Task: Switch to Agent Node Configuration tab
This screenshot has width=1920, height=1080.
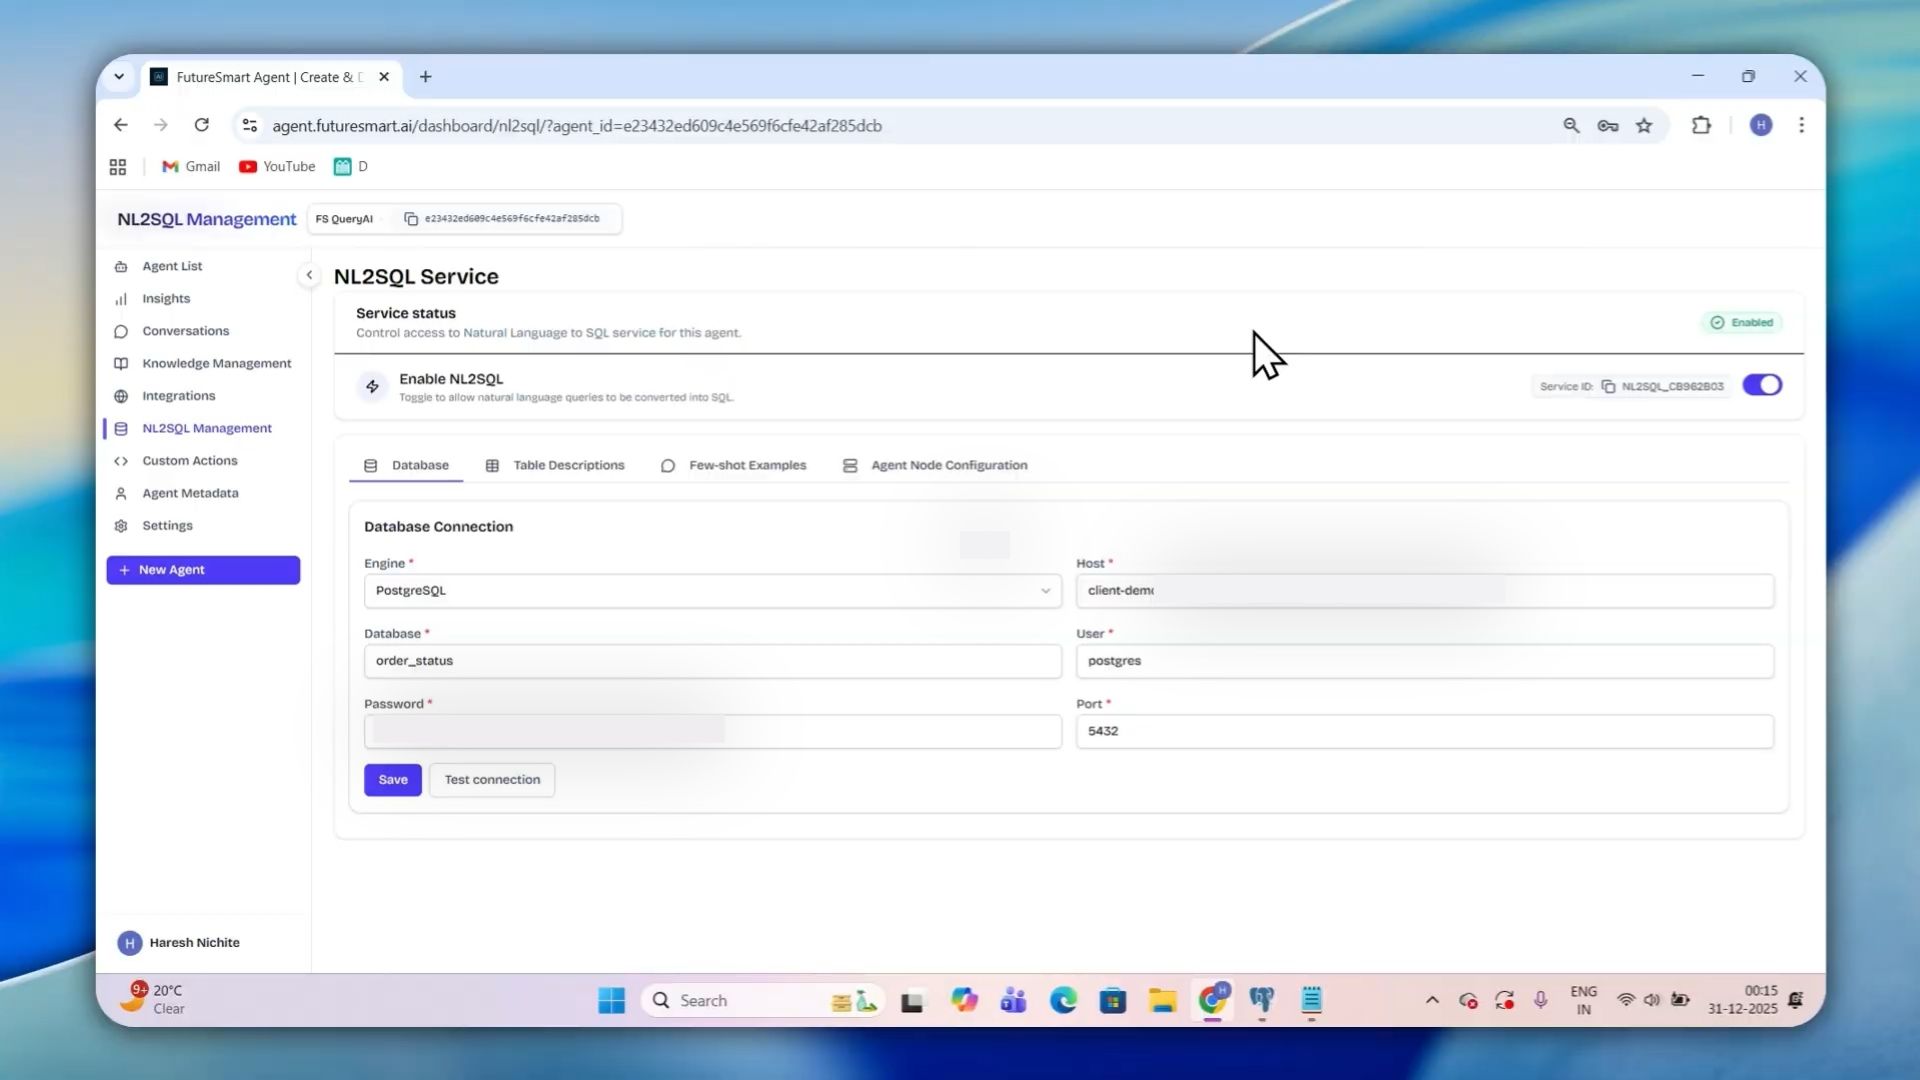Action: pyautogui.click(x=935, y=465)
